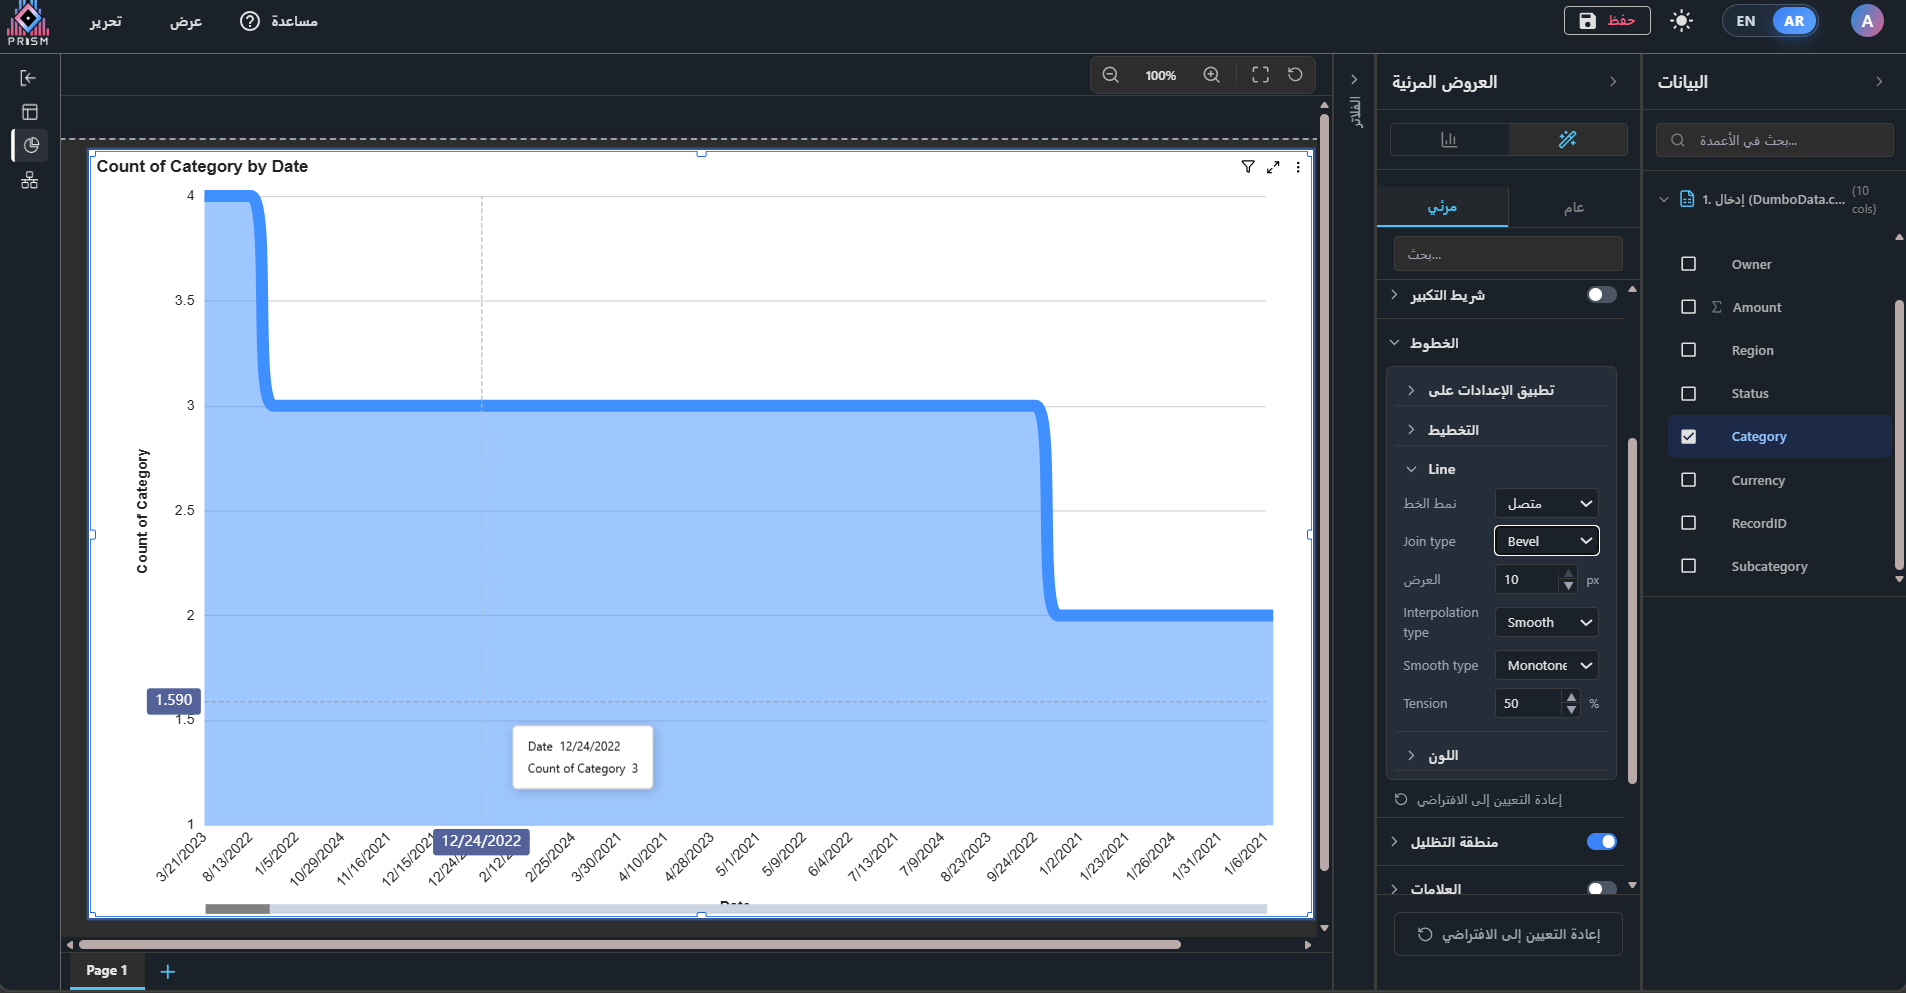Expand chart with the focus mode icon
The height and width of the screenshot is (993, 1906).
[1273, 167]
